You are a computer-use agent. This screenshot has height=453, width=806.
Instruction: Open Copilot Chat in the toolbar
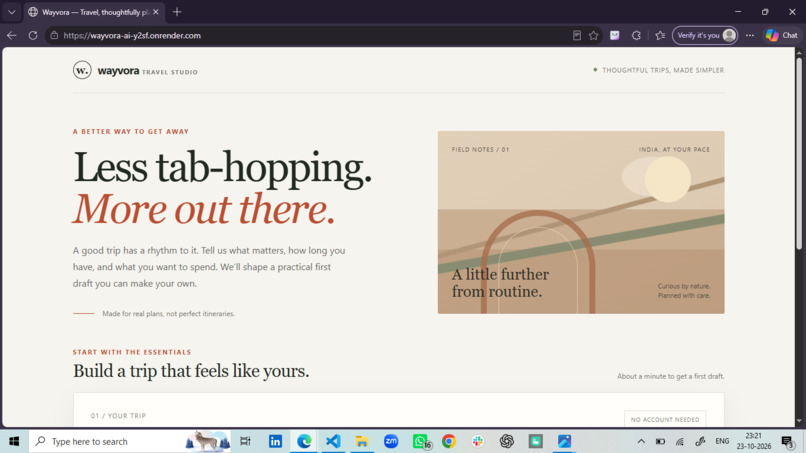pos(781,35)
